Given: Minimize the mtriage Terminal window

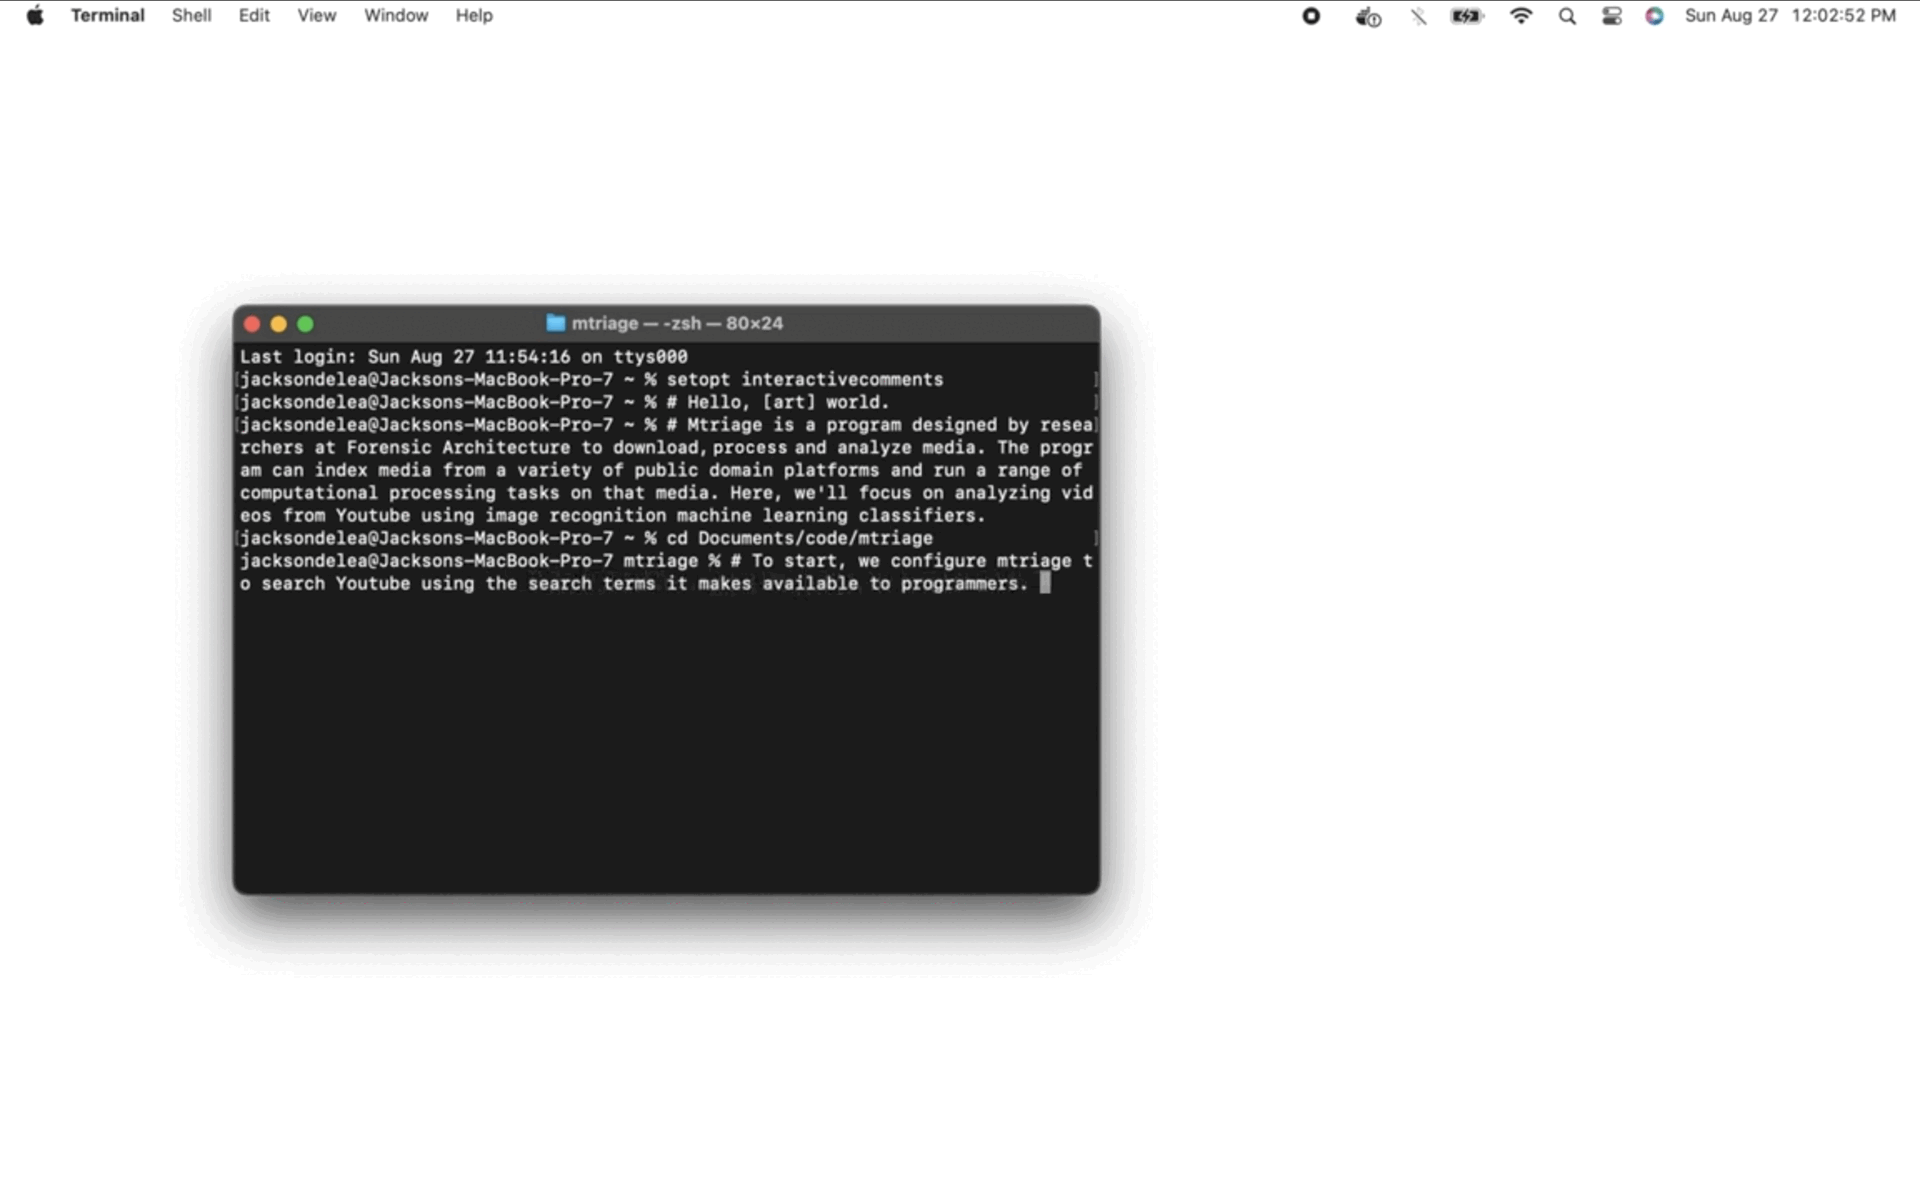Looking at the screenshot, I should point(279,324).
